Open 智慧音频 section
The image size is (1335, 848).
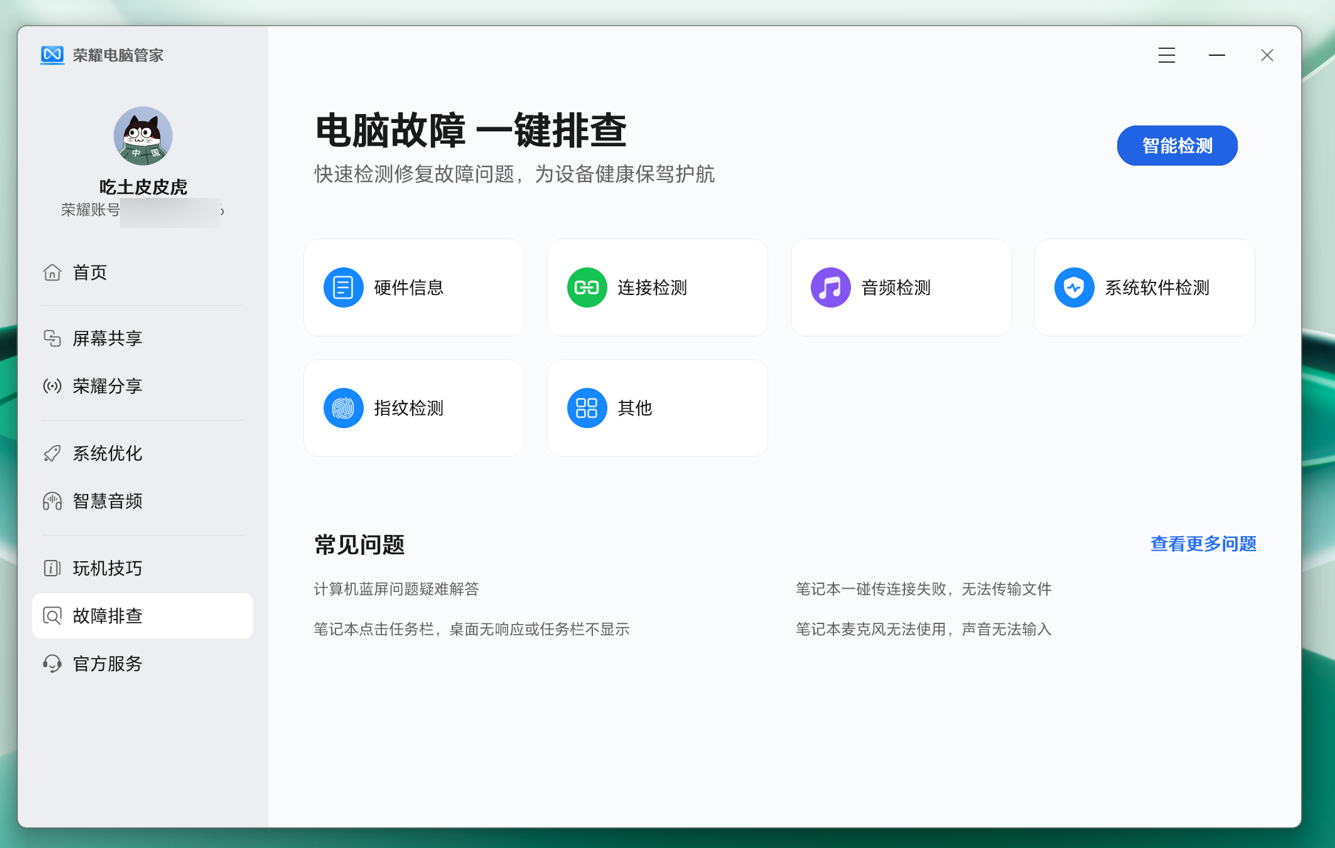(x=107, y=501)
